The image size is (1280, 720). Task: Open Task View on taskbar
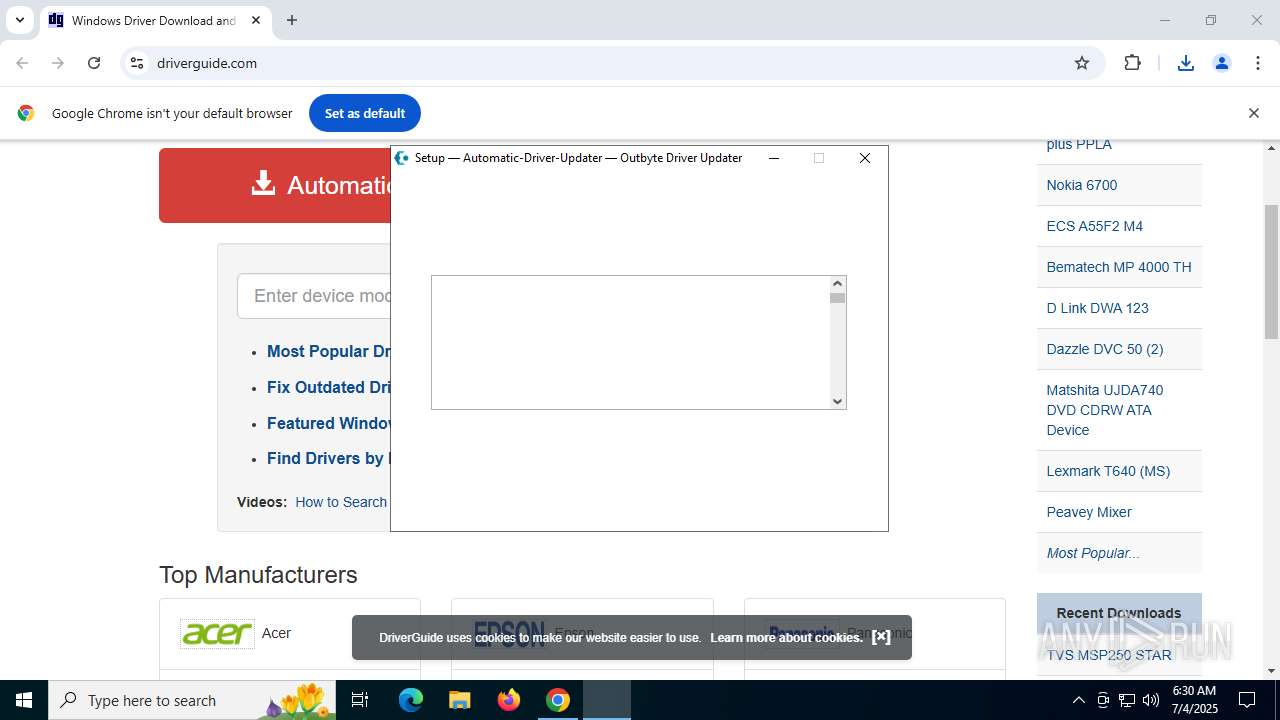(361, 700)
